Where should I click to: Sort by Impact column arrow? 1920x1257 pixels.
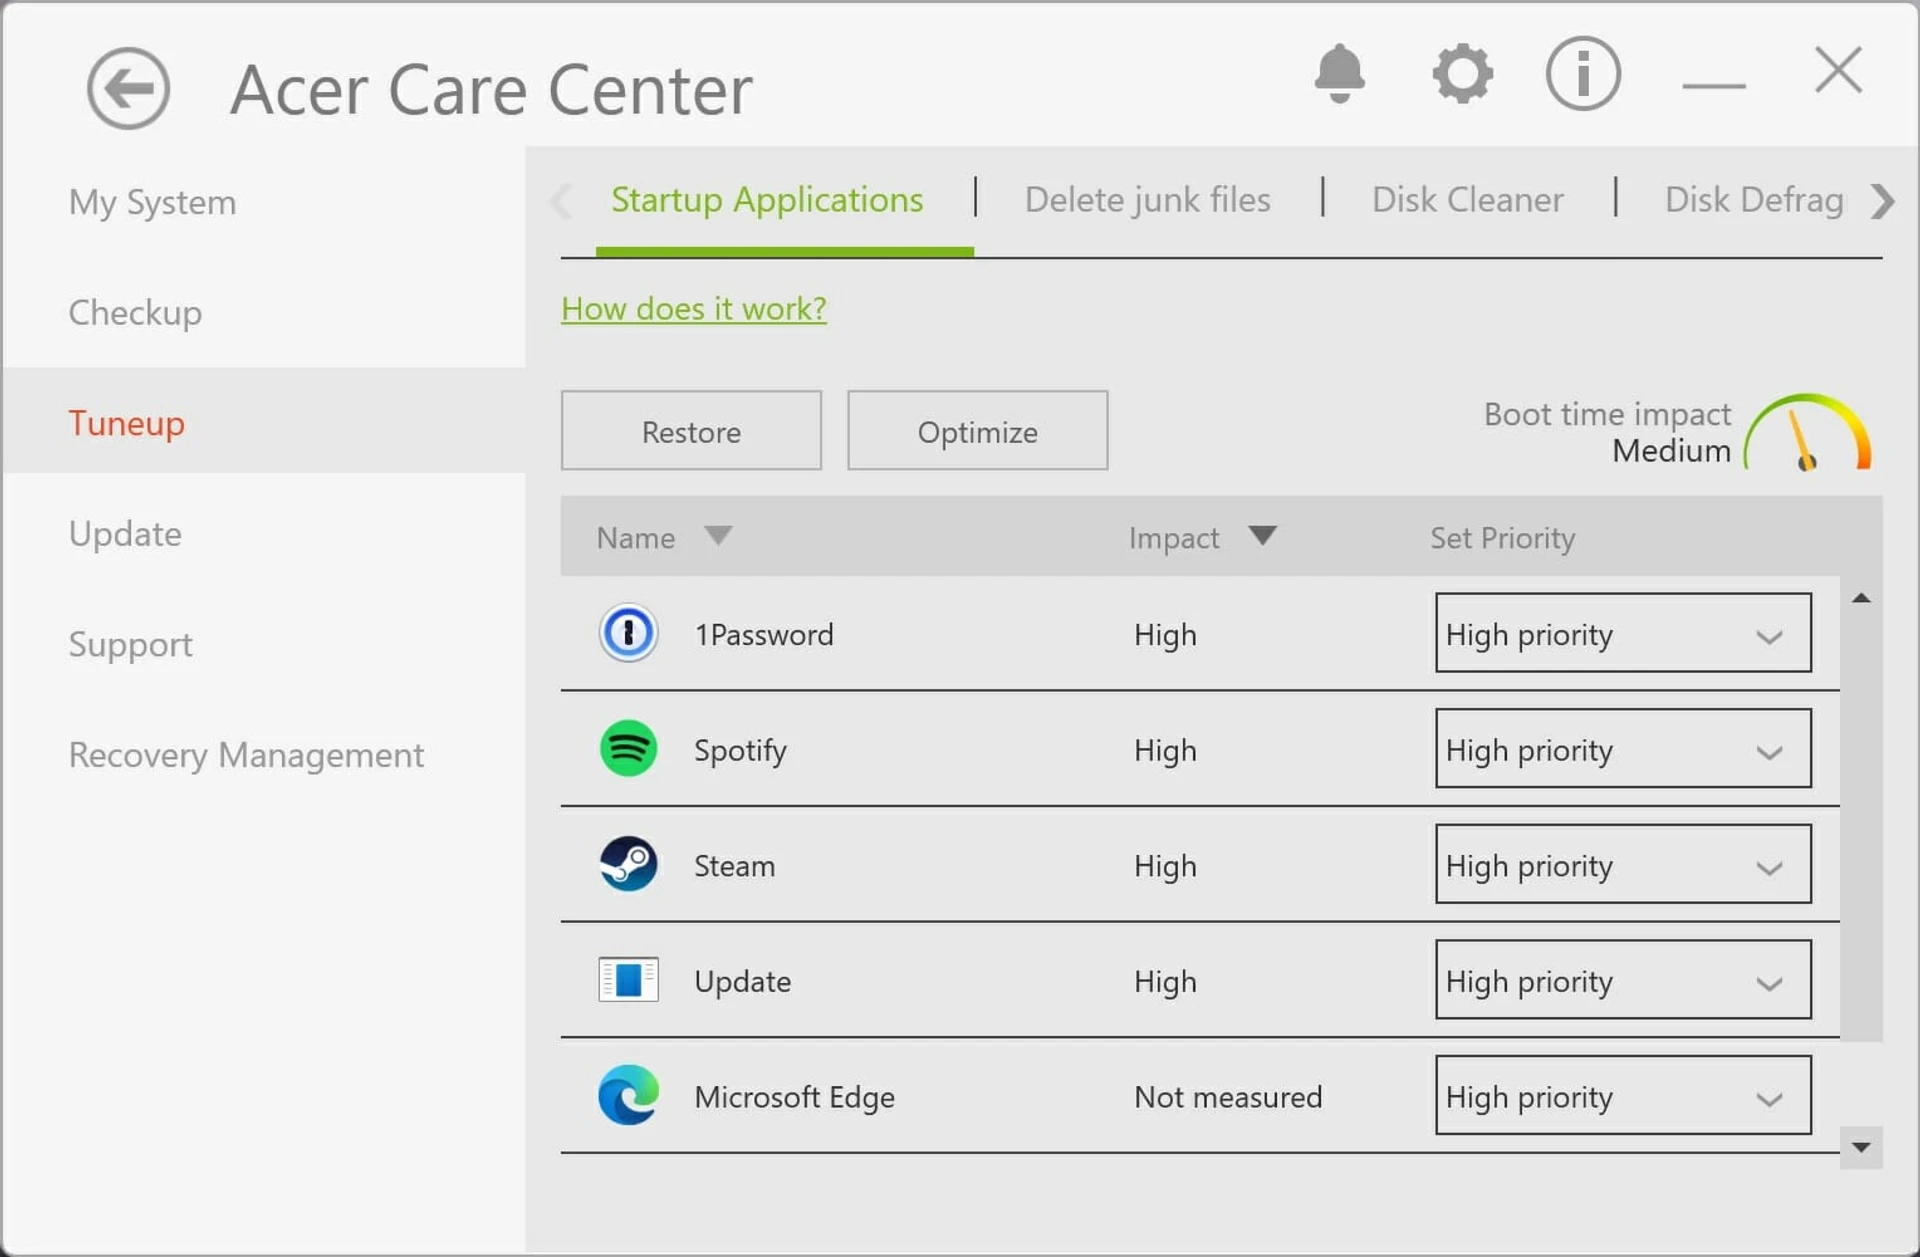click(x=1263, y=536)
